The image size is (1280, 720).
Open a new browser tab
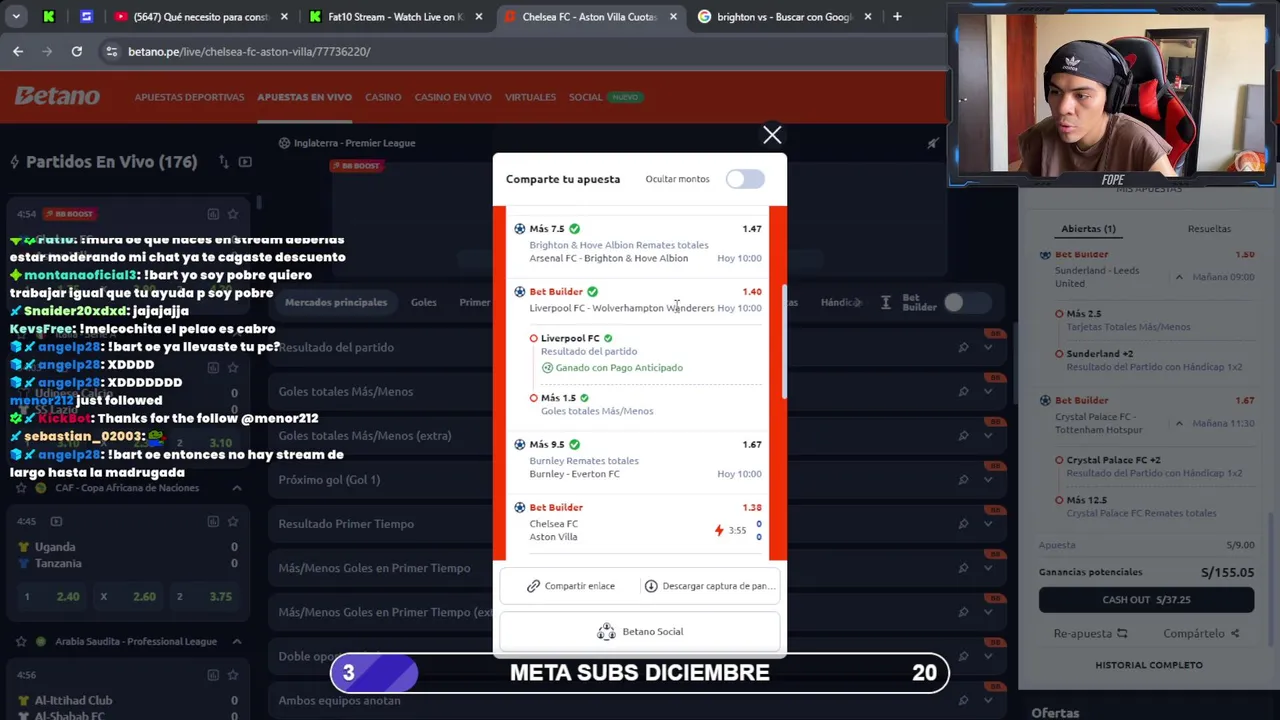[897, 17]
